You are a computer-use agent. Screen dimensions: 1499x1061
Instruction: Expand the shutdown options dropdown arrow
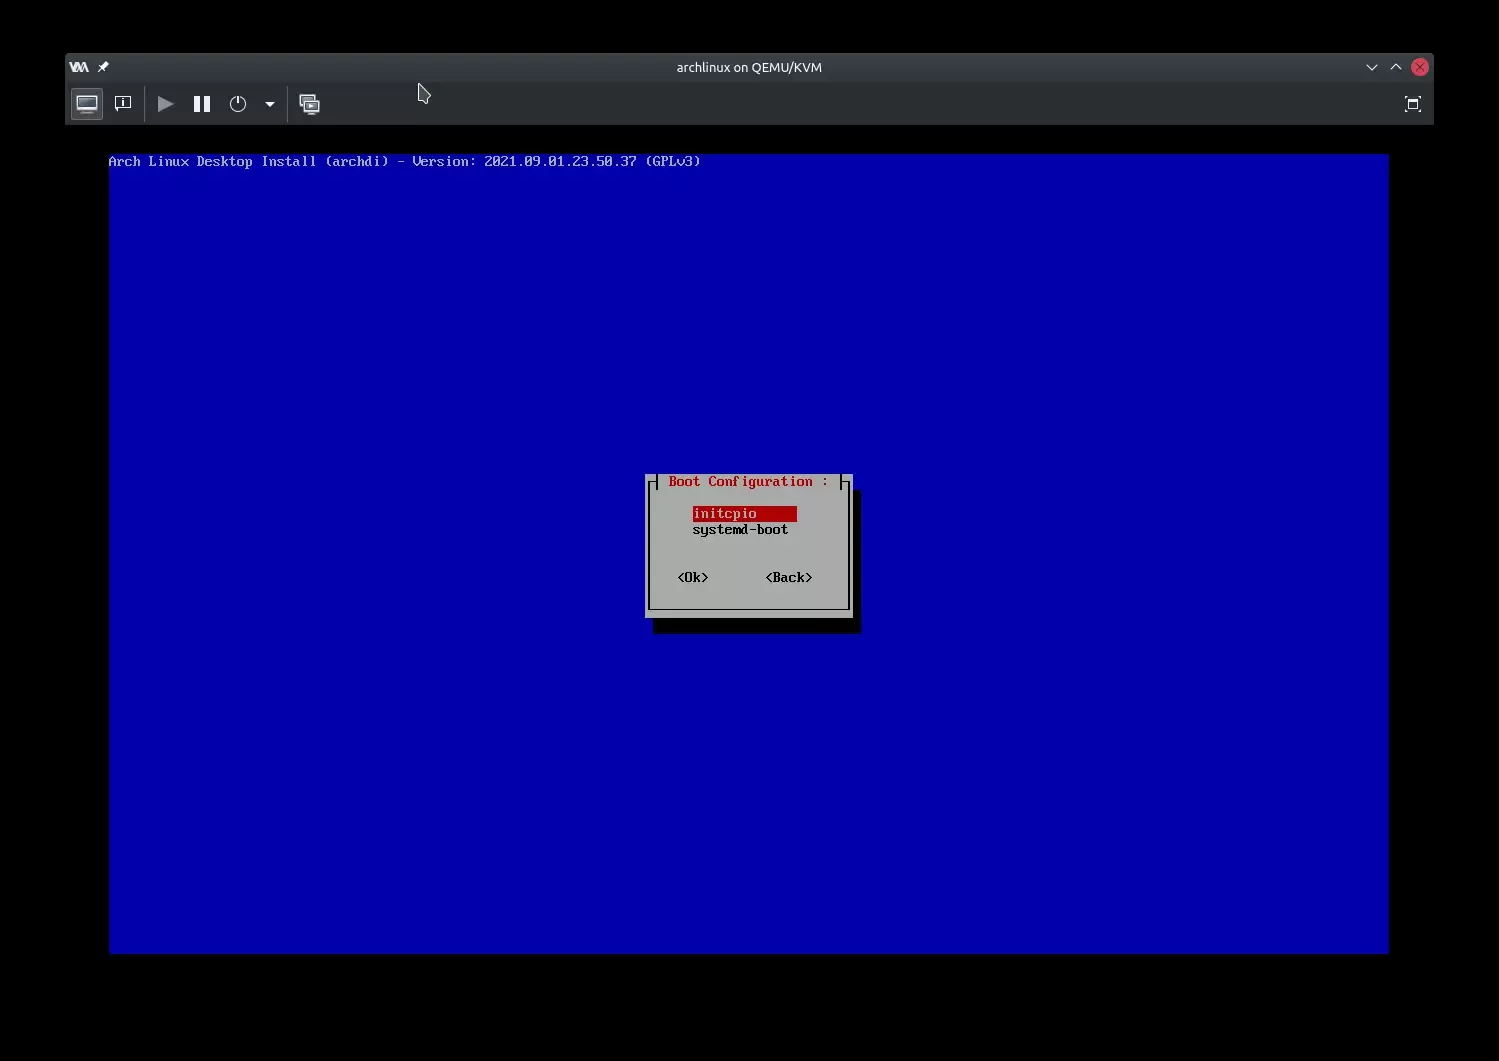270,104
